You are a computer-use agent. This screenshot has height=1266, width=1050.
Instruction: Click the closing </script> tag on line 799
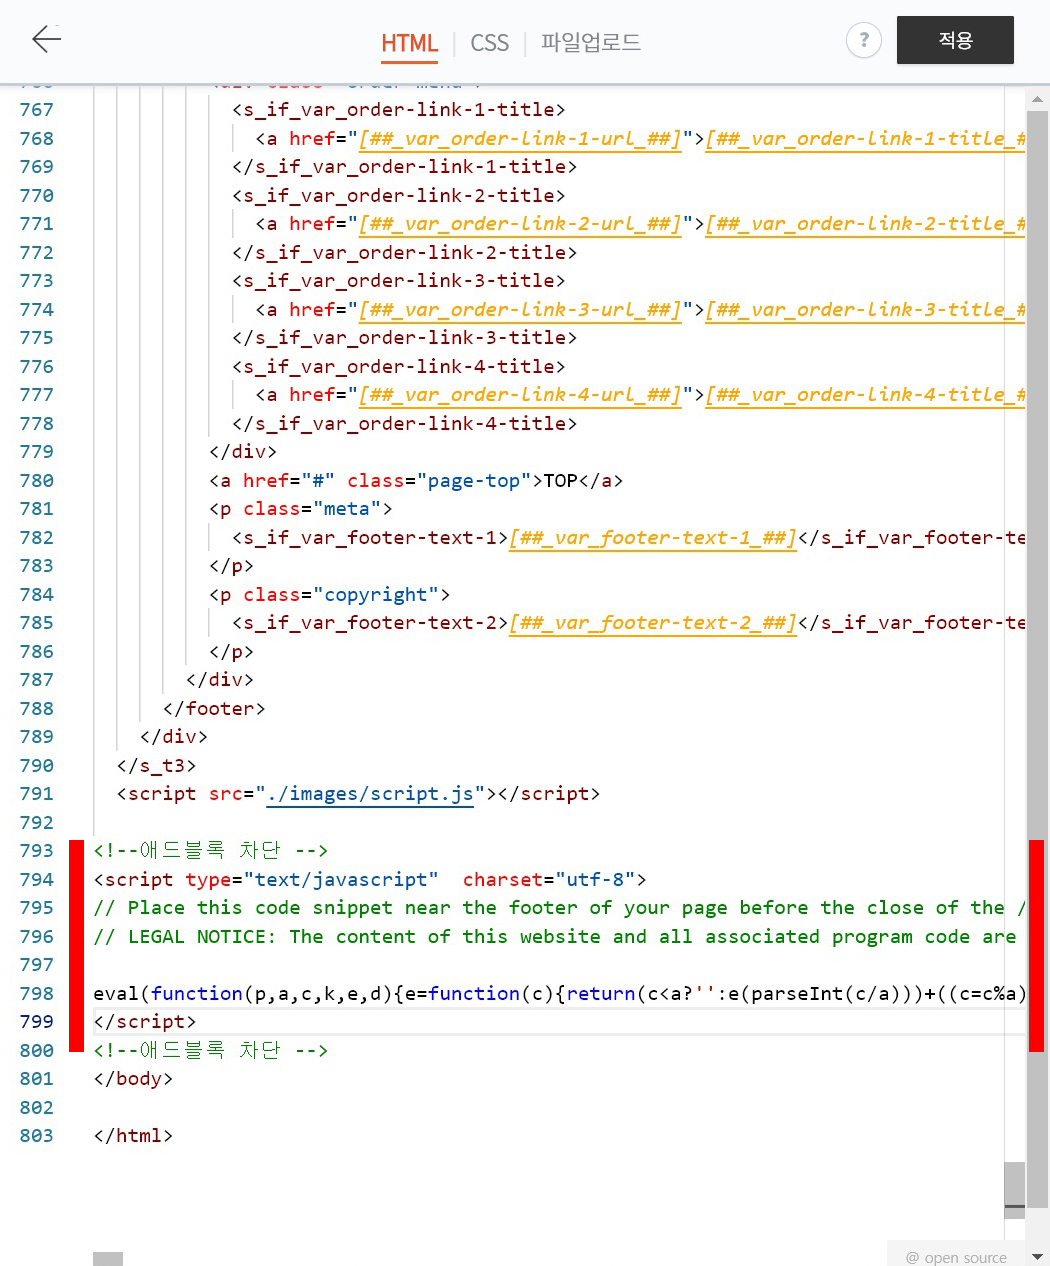pos(145,1022)
